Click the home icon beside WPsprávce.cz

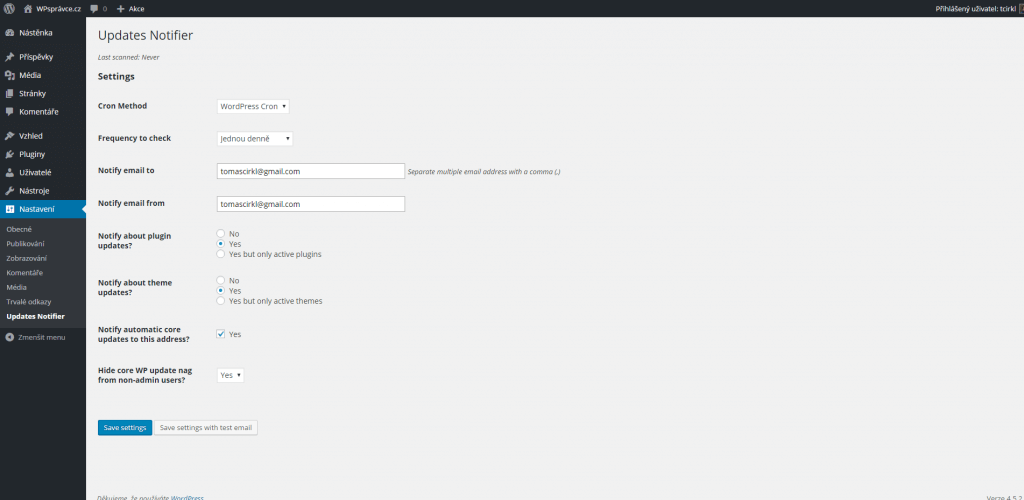[27, 8]
